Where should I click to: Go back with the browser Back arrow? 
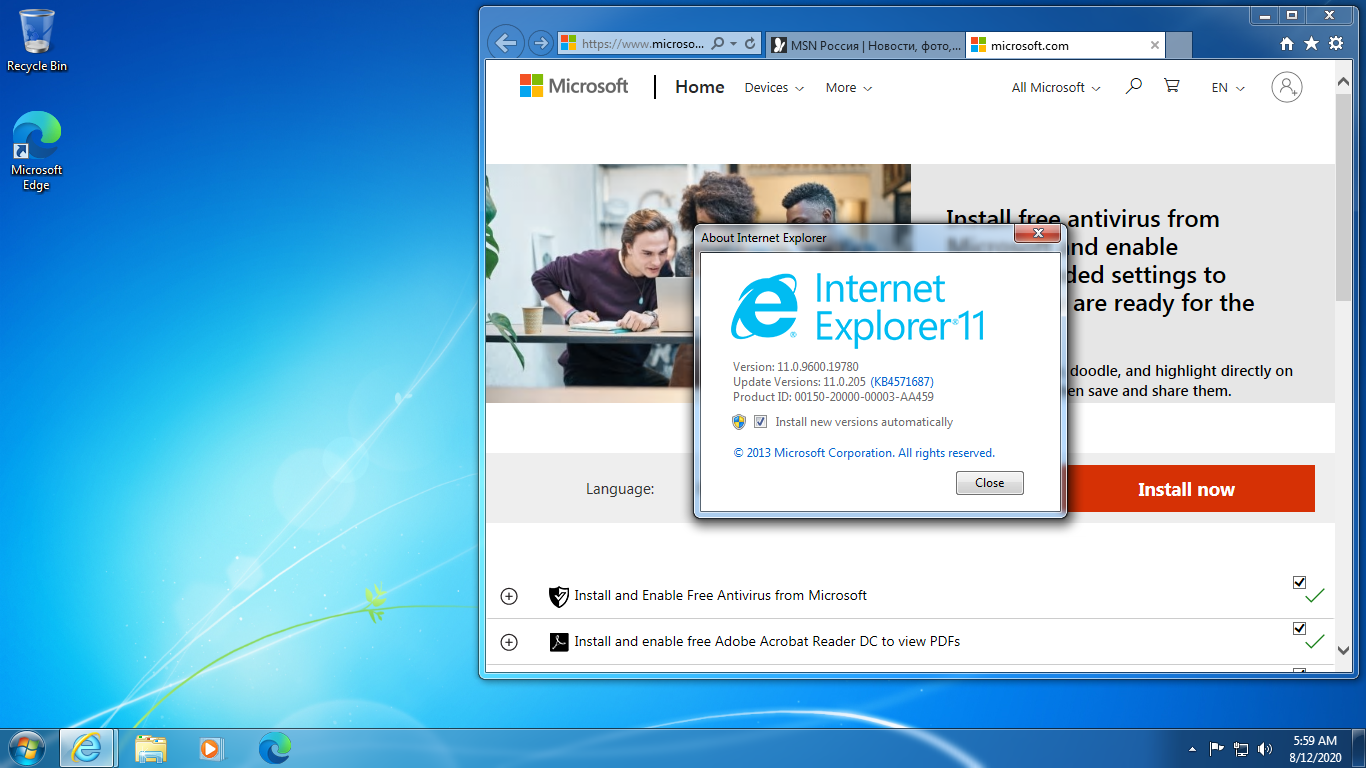coord(506,43)
